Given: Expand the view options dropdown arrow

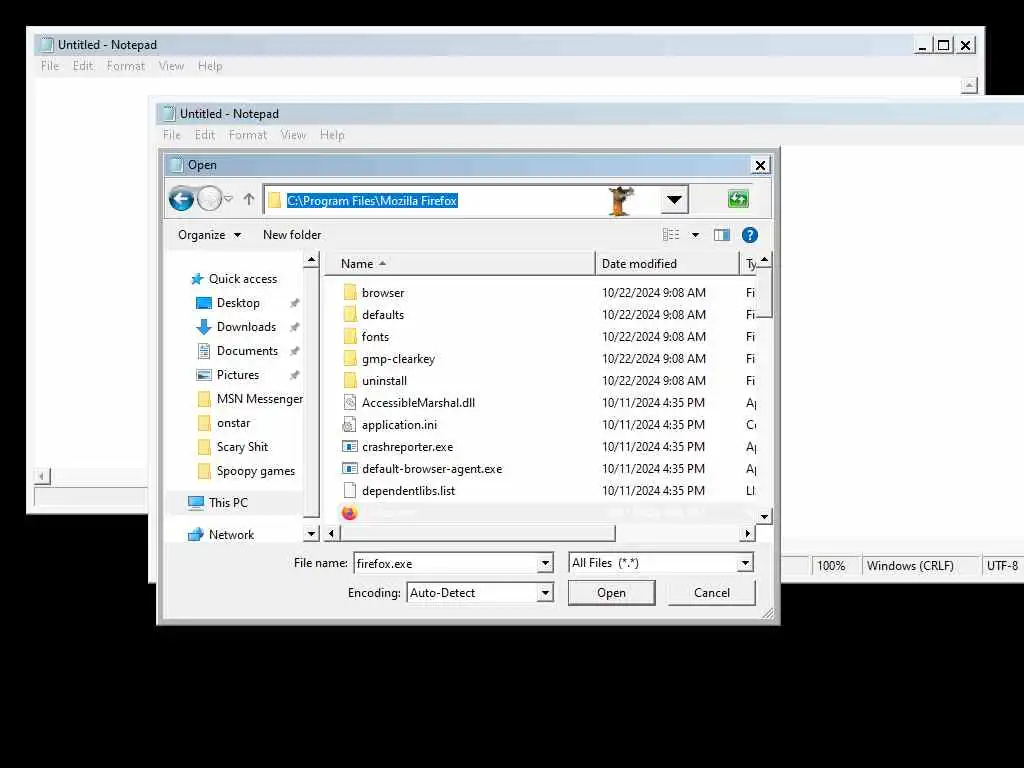Looking at the screenshot, I should point(696,235).
